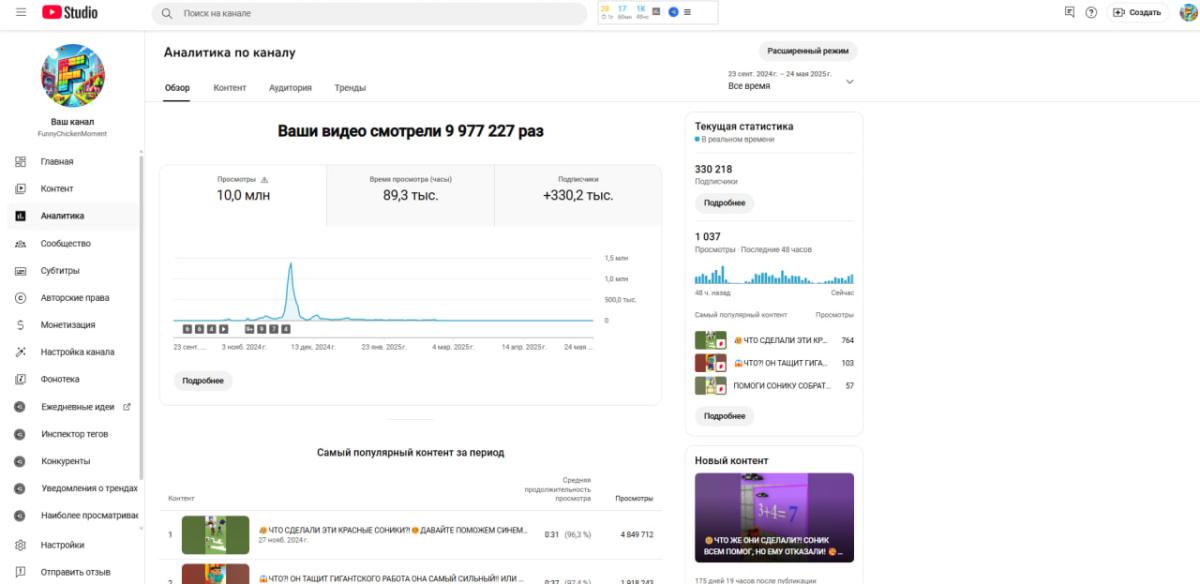
Task: Click the blue round extension icon
Action: point(673,12)
